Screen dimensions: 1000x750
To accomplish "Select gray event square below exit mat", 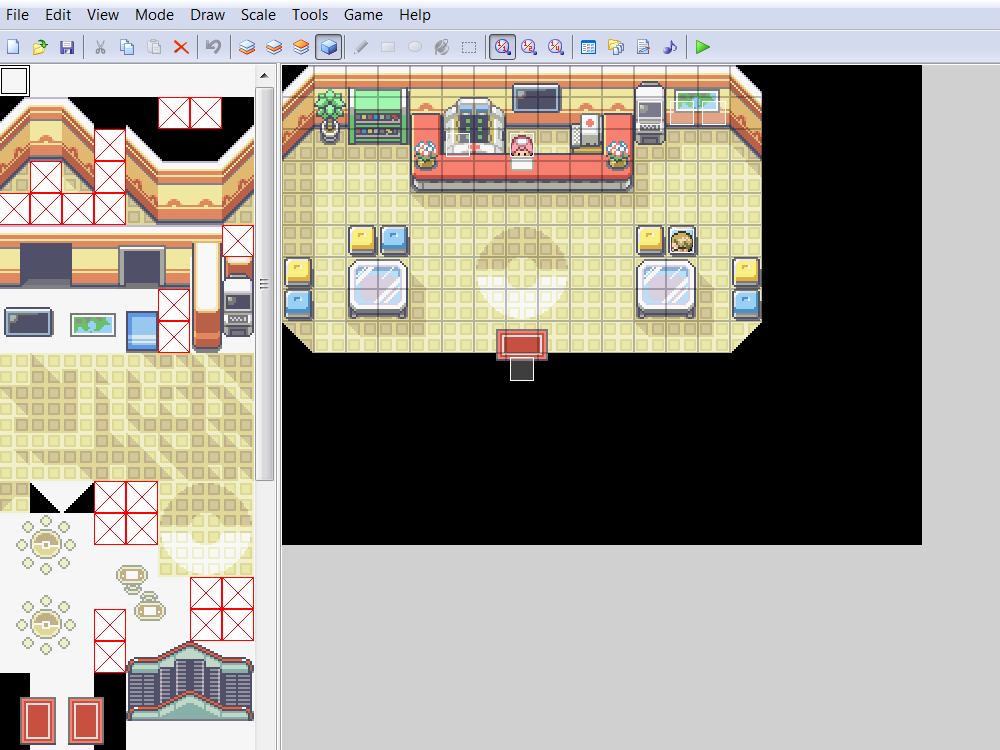I will click(x=522, y=369).
